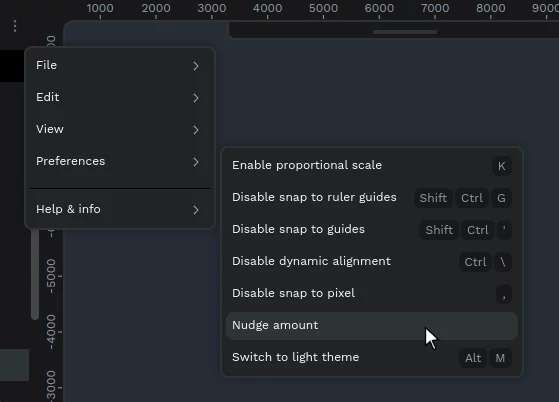Disable dynamic alignment option
This screenshot has width=559, height=402.
tap(372, 262)
